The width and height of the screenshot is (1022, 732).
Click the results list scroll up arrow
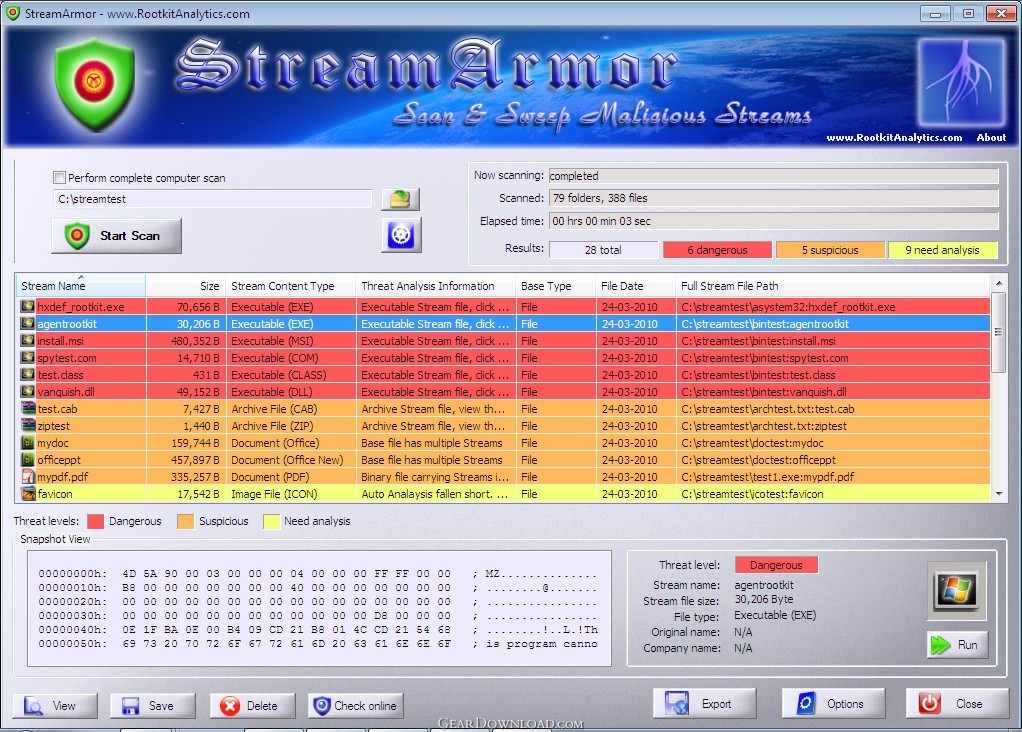coord(999,283)
